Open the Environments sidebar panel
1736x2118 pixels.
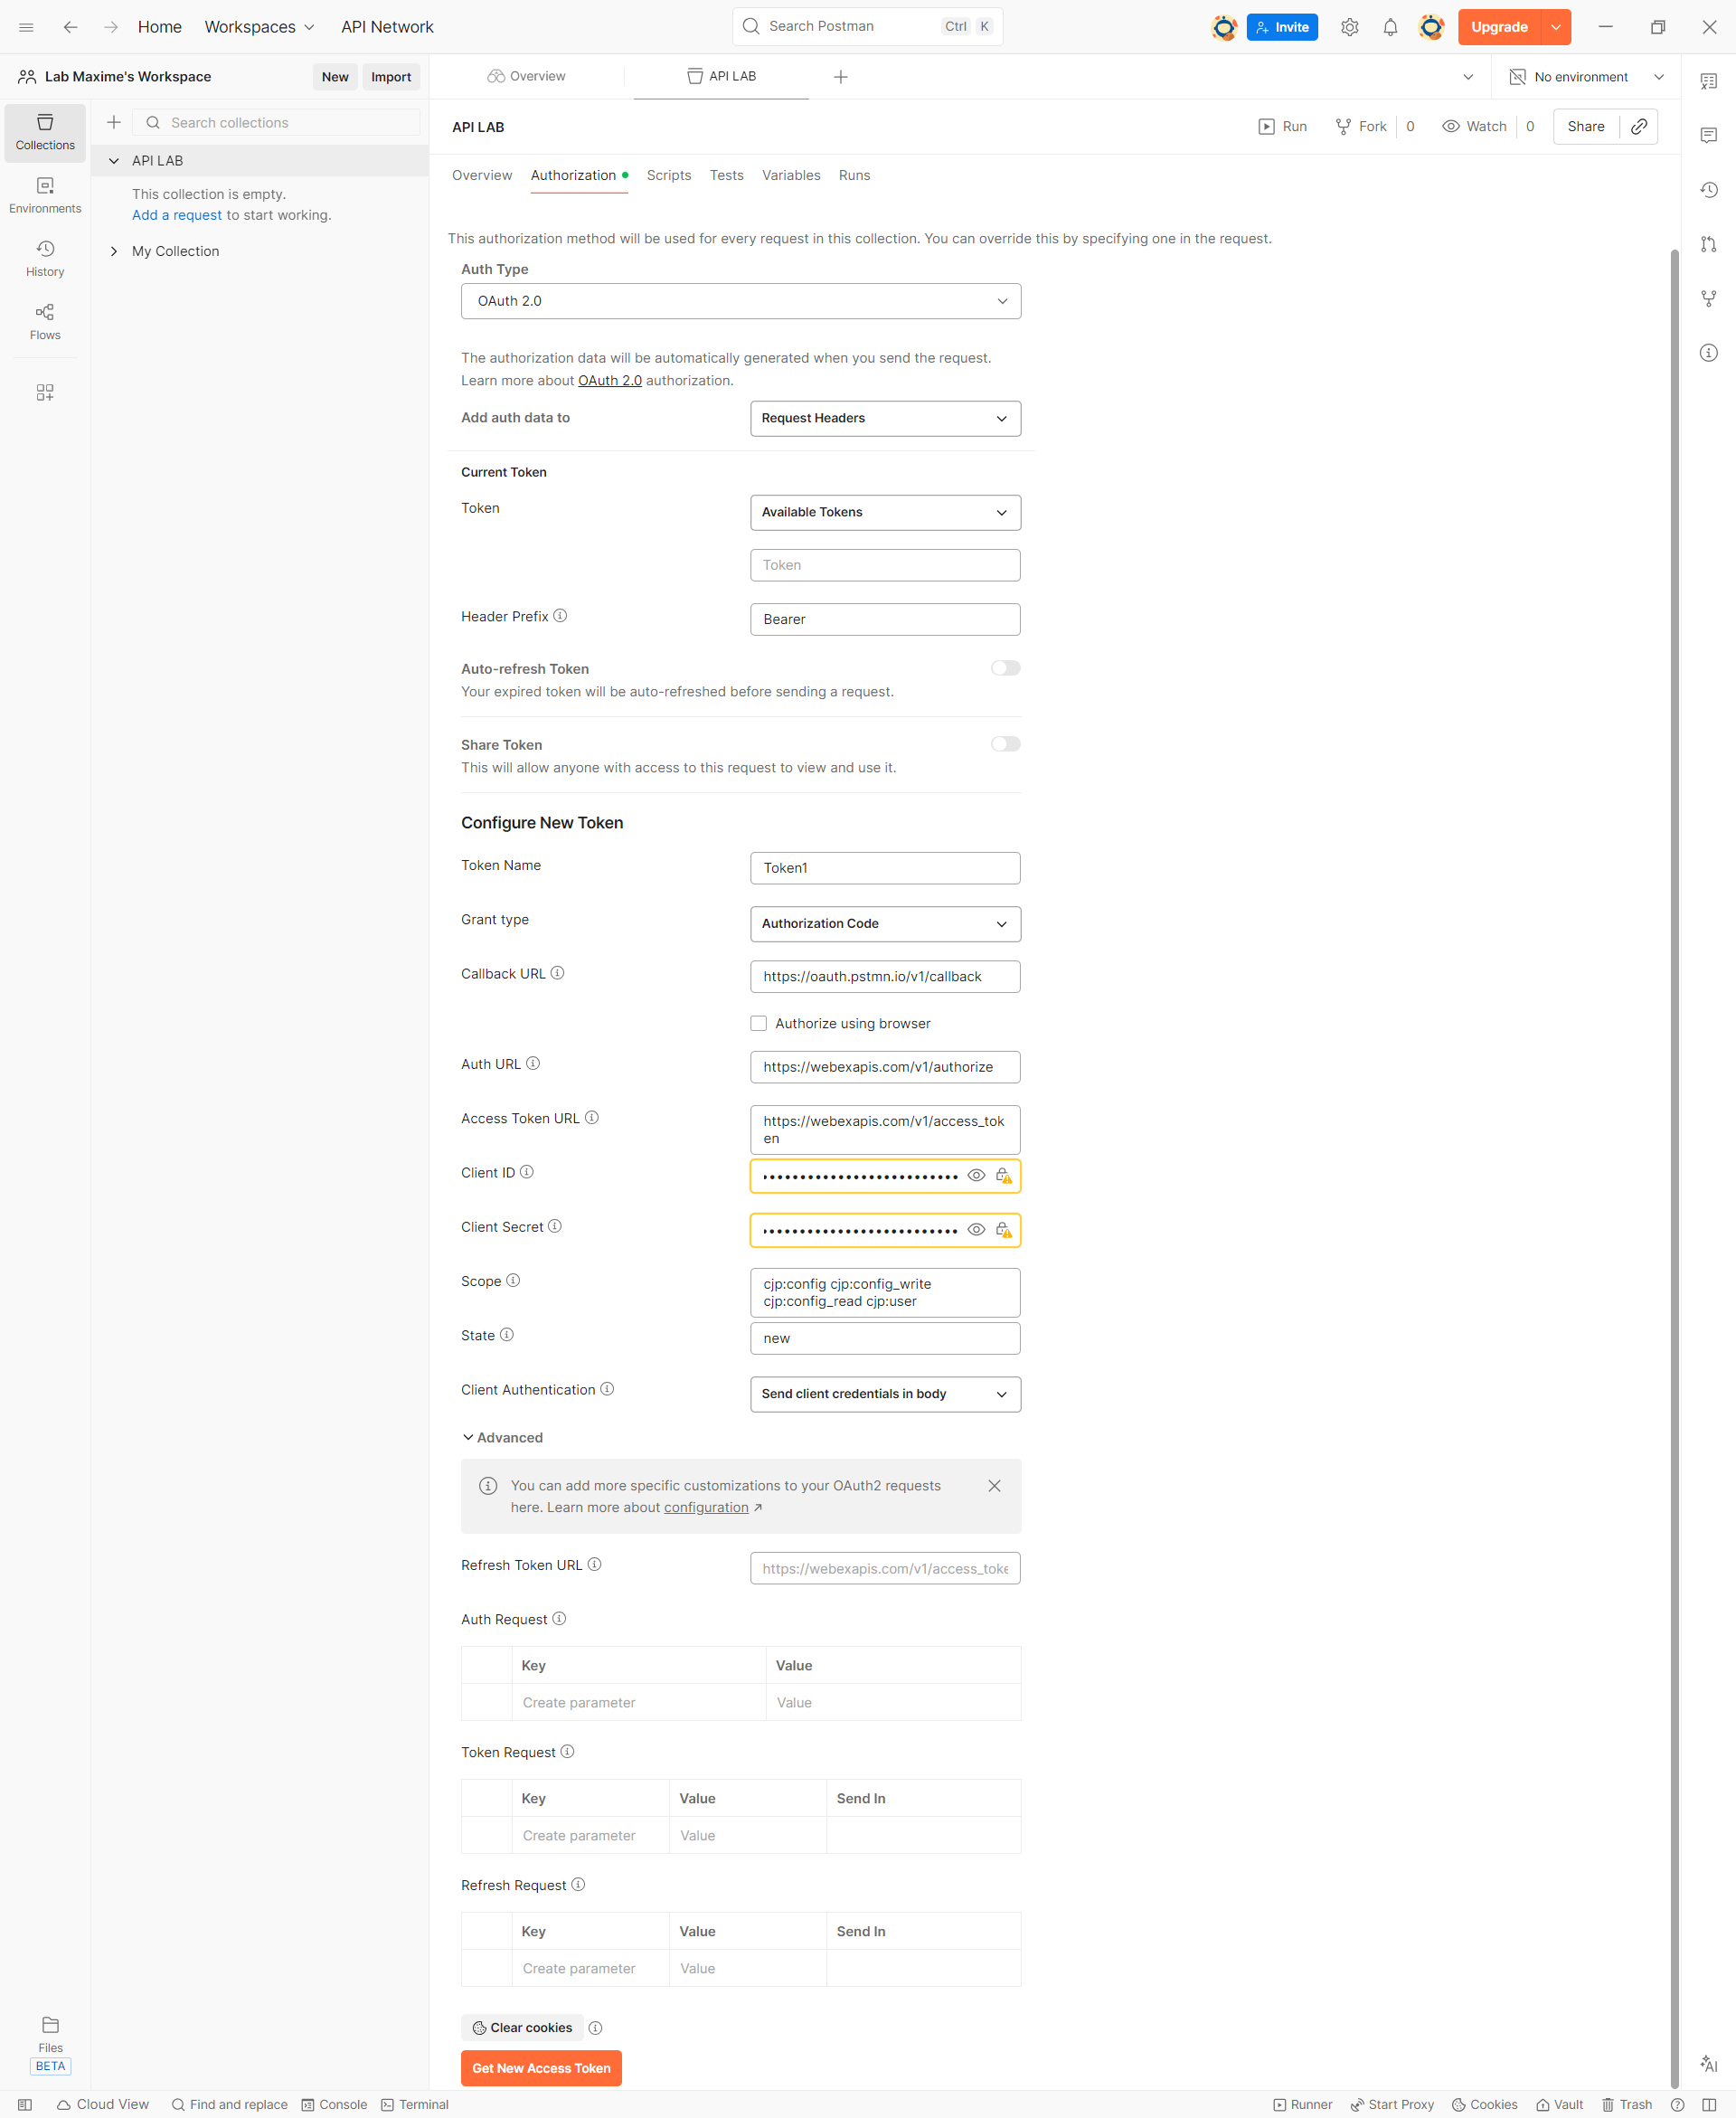click(x=45, y=195)
